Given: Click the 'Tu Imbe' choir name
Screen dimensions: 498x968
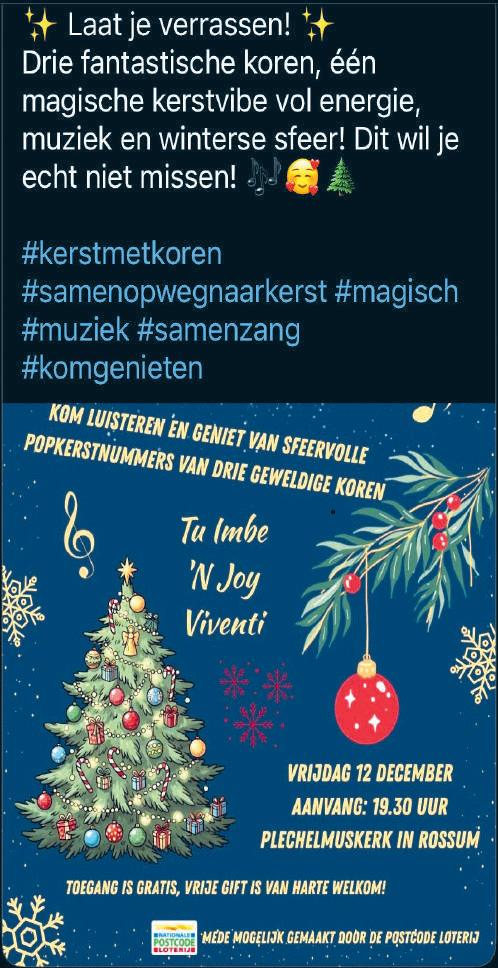Looking at the screenshot, I should [224, 533].
